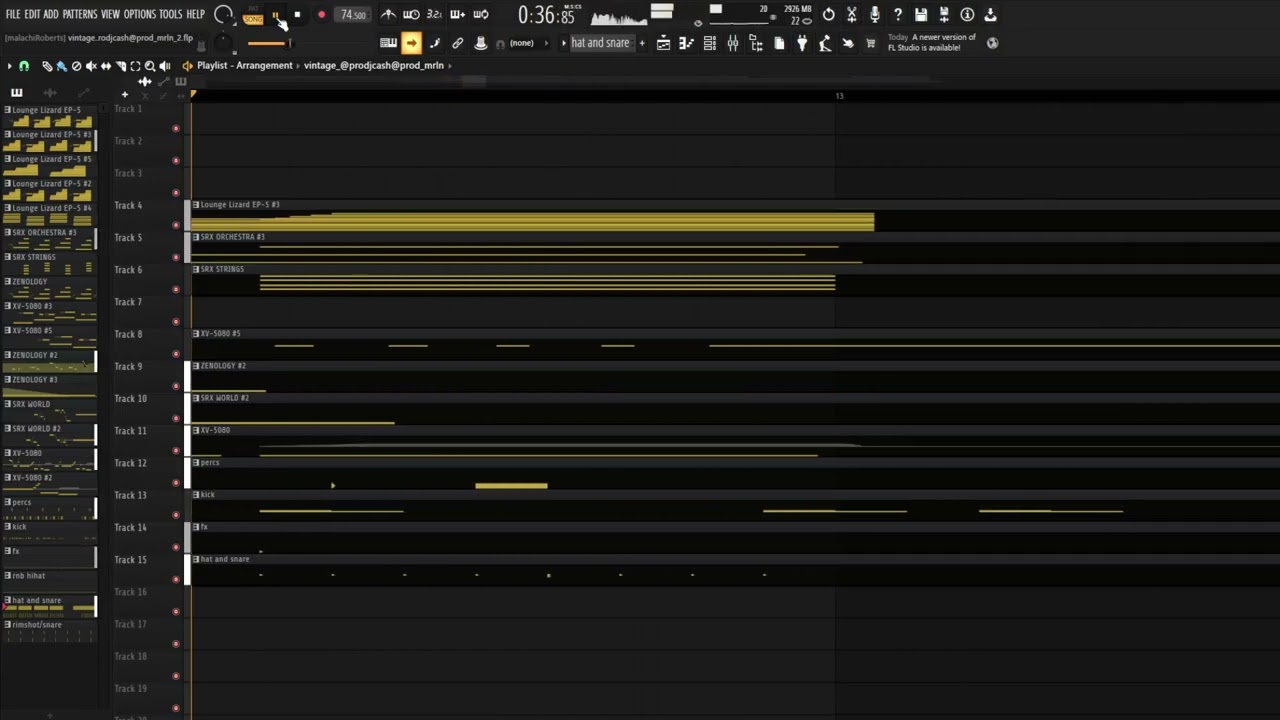Image resolution: width=1280 pixels, height=720 pixels.
Task: Select the Paint brush tool in Playlist
Action: pyautogui.click(x=61, y=66)
